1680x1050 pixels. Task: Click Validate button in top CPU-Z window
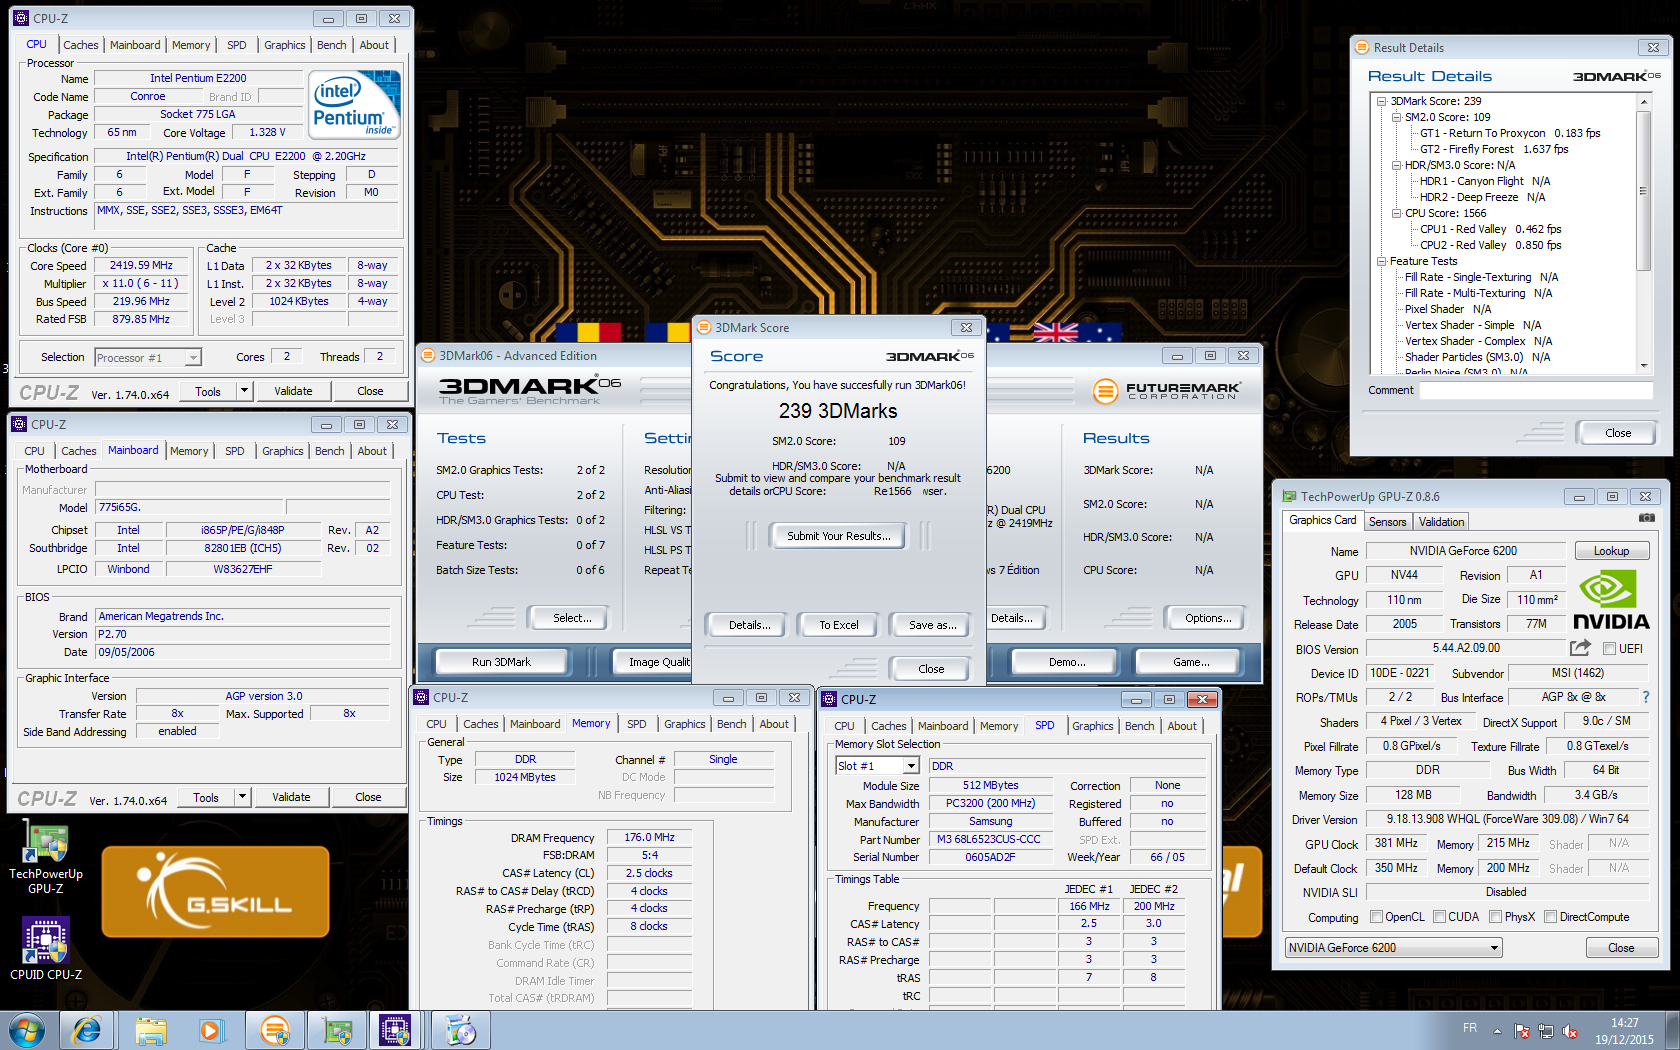[x=293, y=391]
